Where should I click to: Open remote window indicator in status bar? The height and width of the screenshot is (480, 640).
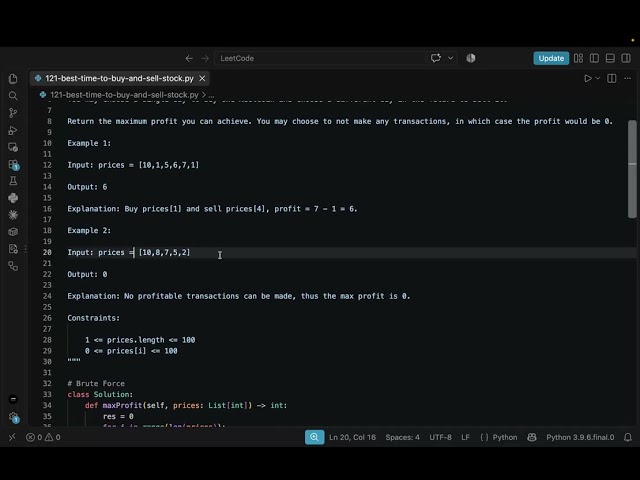[12, 437]
